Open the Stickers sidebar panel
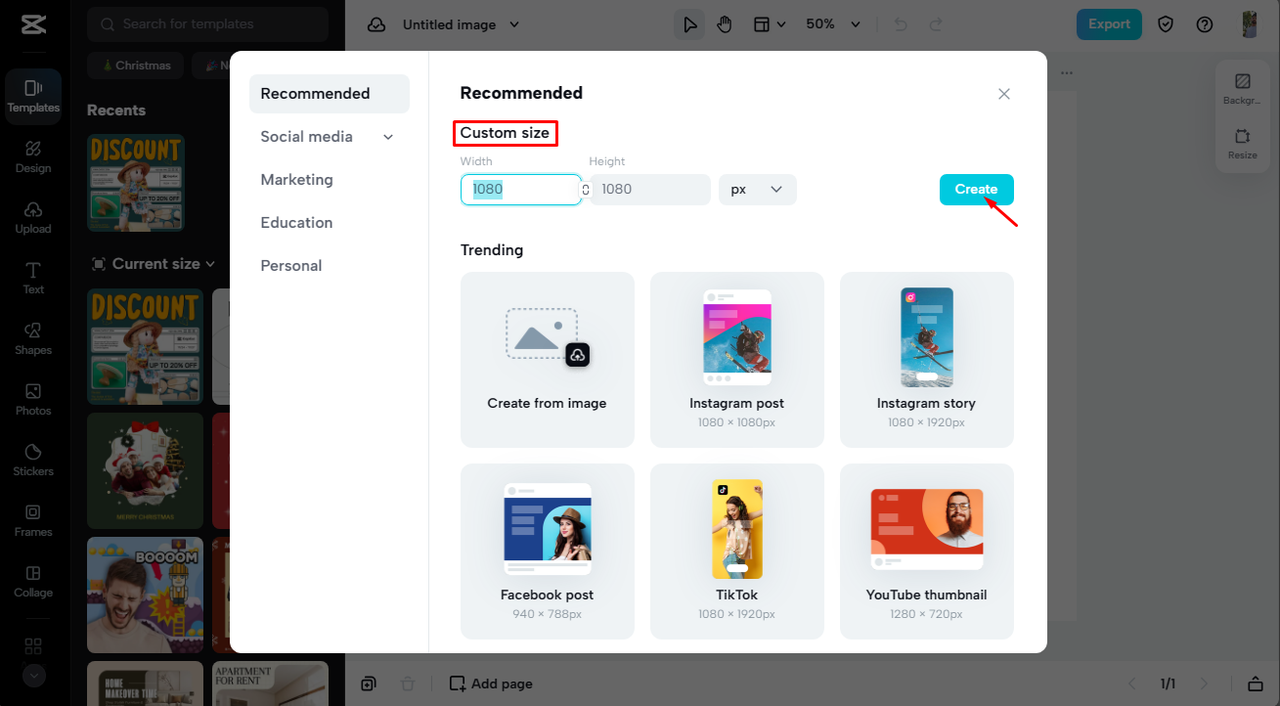 [33, 460]
